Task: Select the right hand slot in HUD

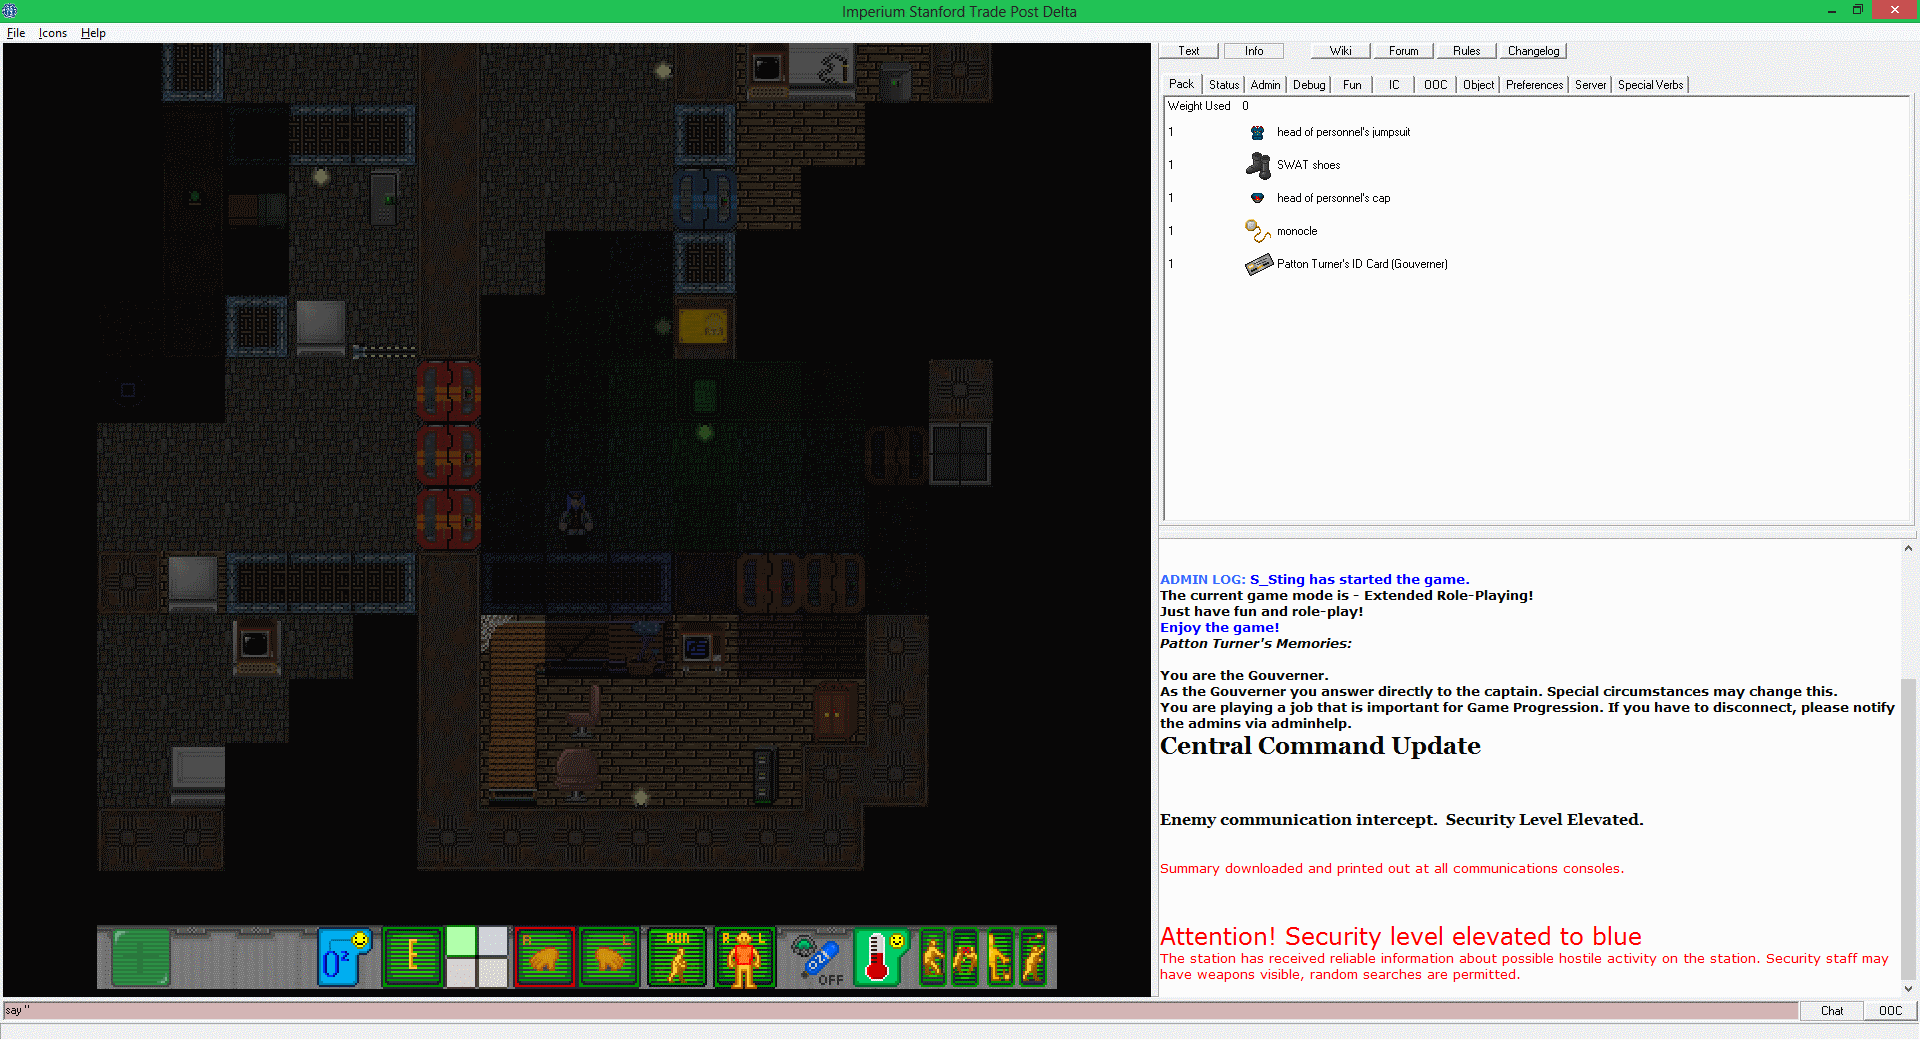Action: click(x=545, y=958)
